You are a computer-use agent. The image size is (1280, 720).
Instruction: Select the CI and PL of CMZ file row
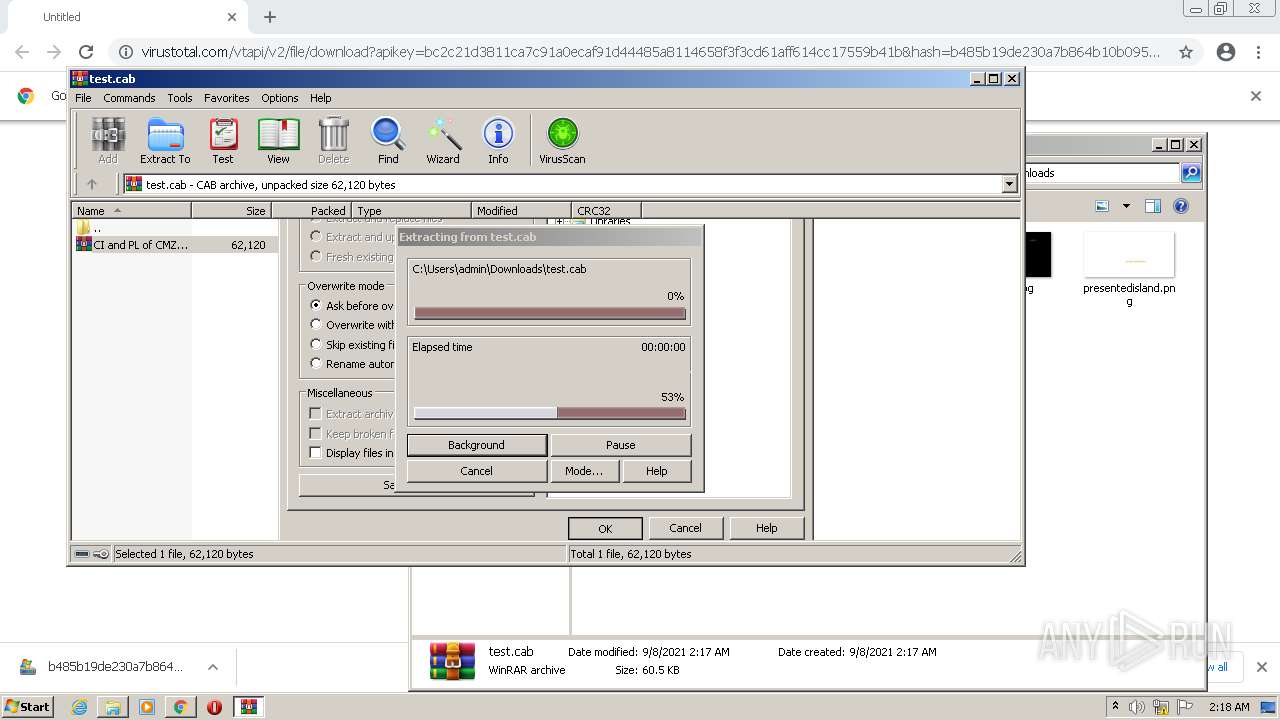click(175, 245)
